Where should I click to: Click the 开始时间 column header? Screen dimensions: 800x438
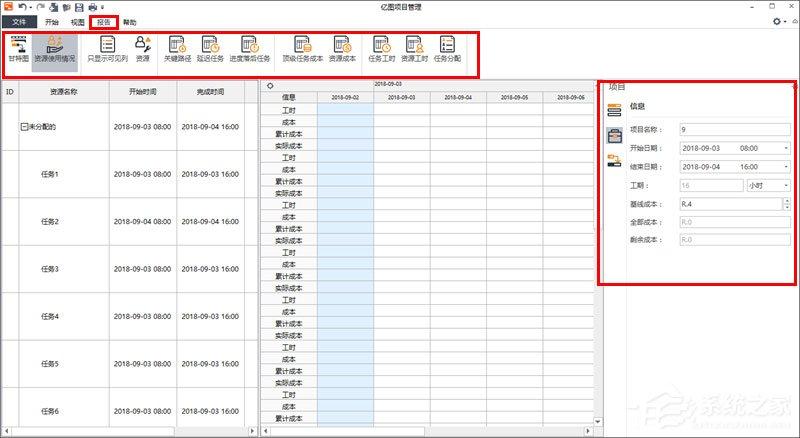142,92
